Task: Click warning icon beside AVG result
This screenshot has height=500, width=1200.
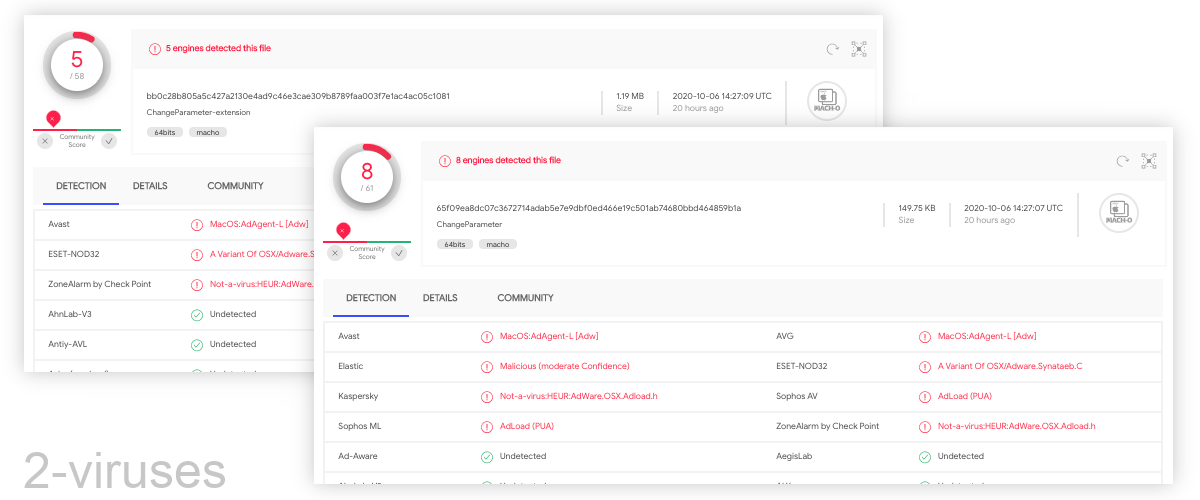Action: click(x=925, y=337)
